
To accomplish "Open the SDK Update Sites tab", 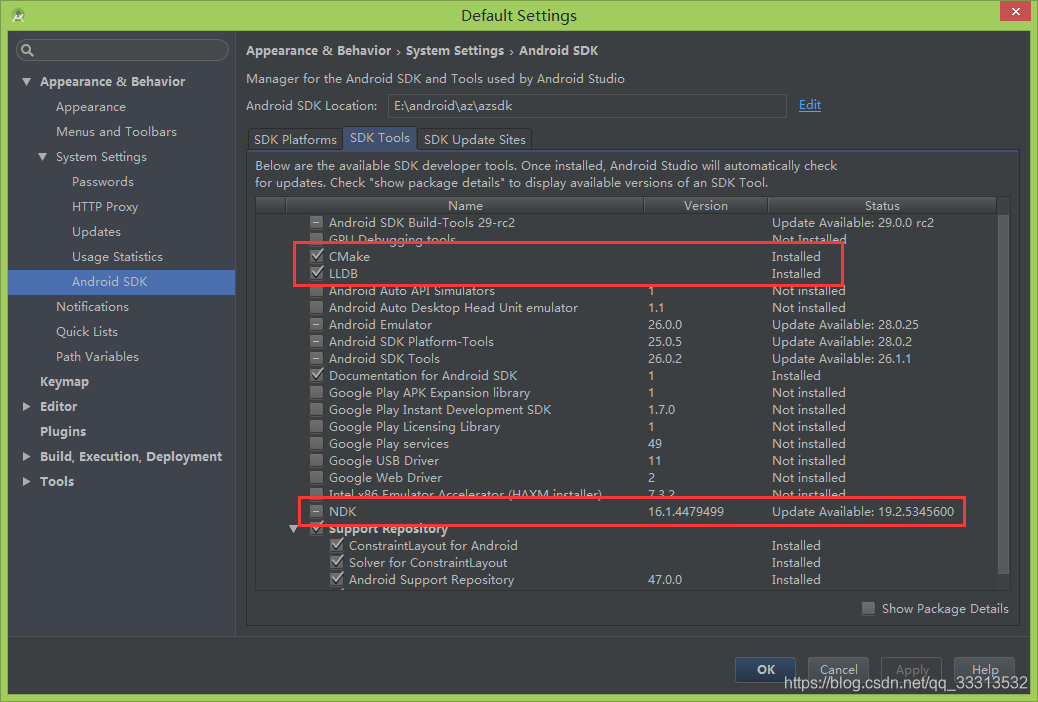I will 475,139.
